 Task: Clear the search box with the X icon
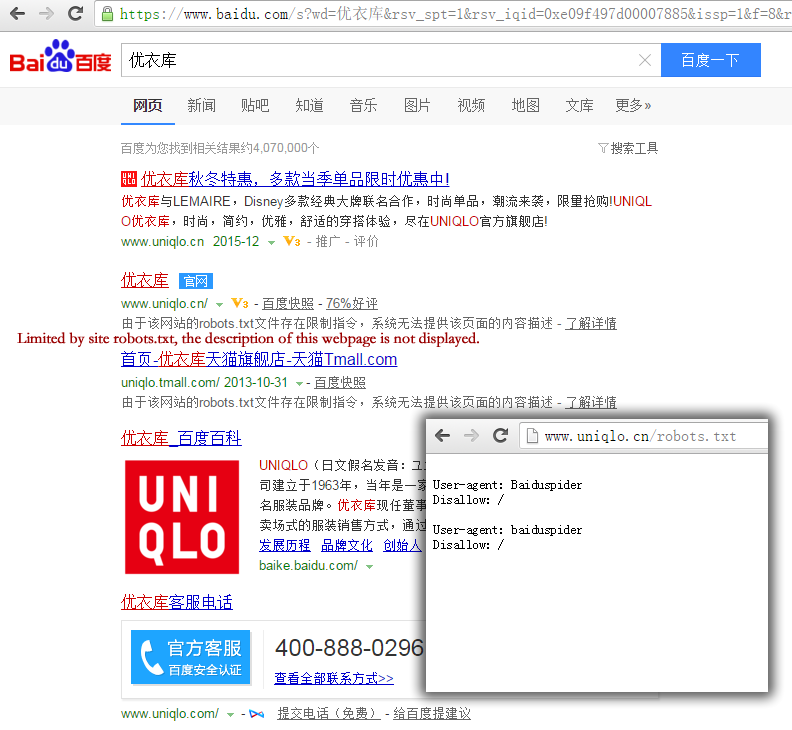[645, 61]
